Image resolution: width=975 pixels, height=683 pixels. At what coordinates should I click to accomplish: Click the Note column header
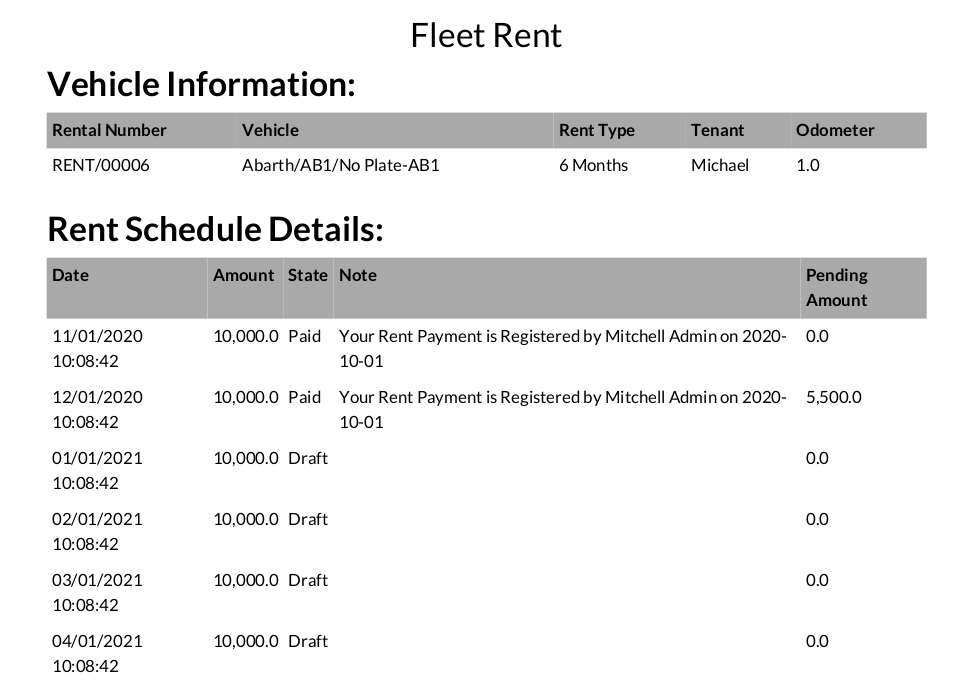pos(358,275)
